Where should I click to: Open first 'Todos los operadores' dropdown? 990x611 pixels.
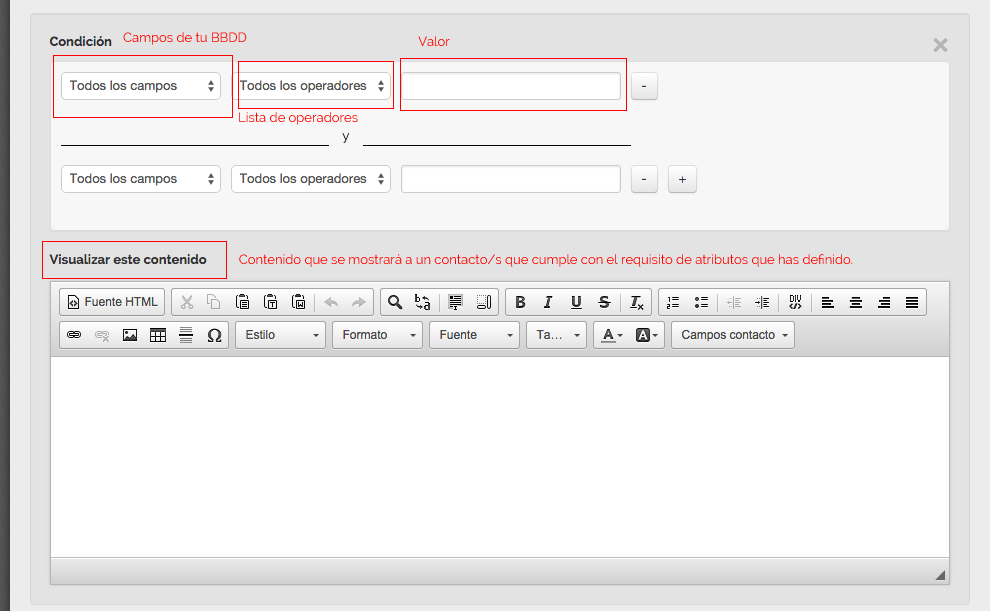tap(312, 86)
